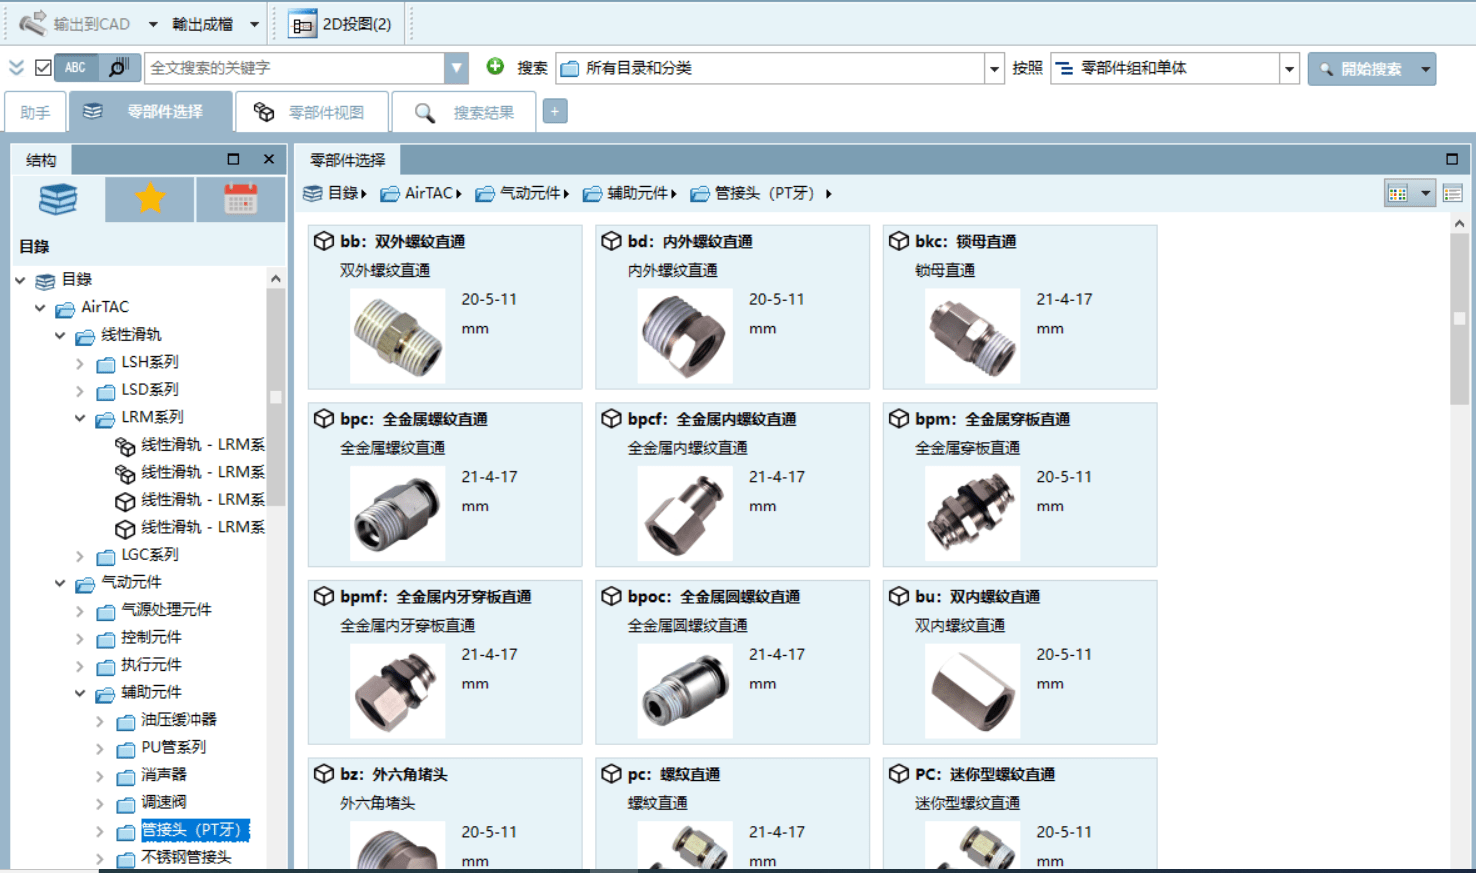Click the green plus add search icon
Viewport: 1476px width, 873px height.
(x=495, y=66)
